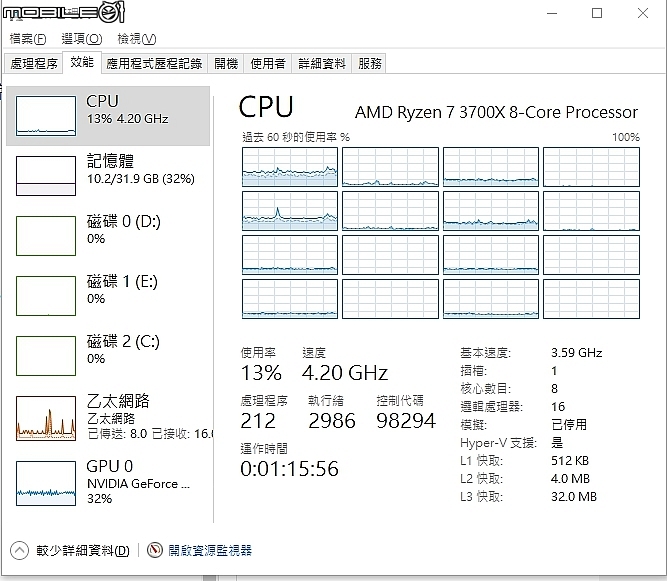Click the 2986 threads count
Screen dimensions: 667x581
pyautogui.click(x=332, y=421)
